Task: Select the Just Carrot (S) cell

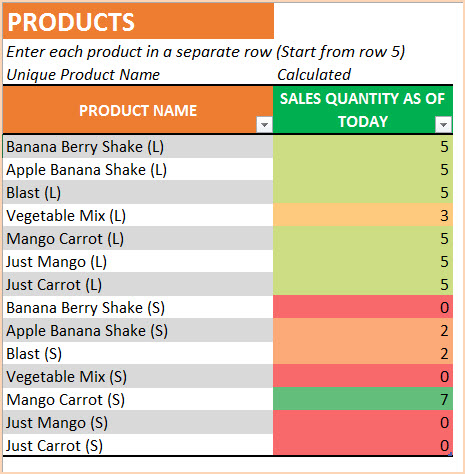Action: 138,445
